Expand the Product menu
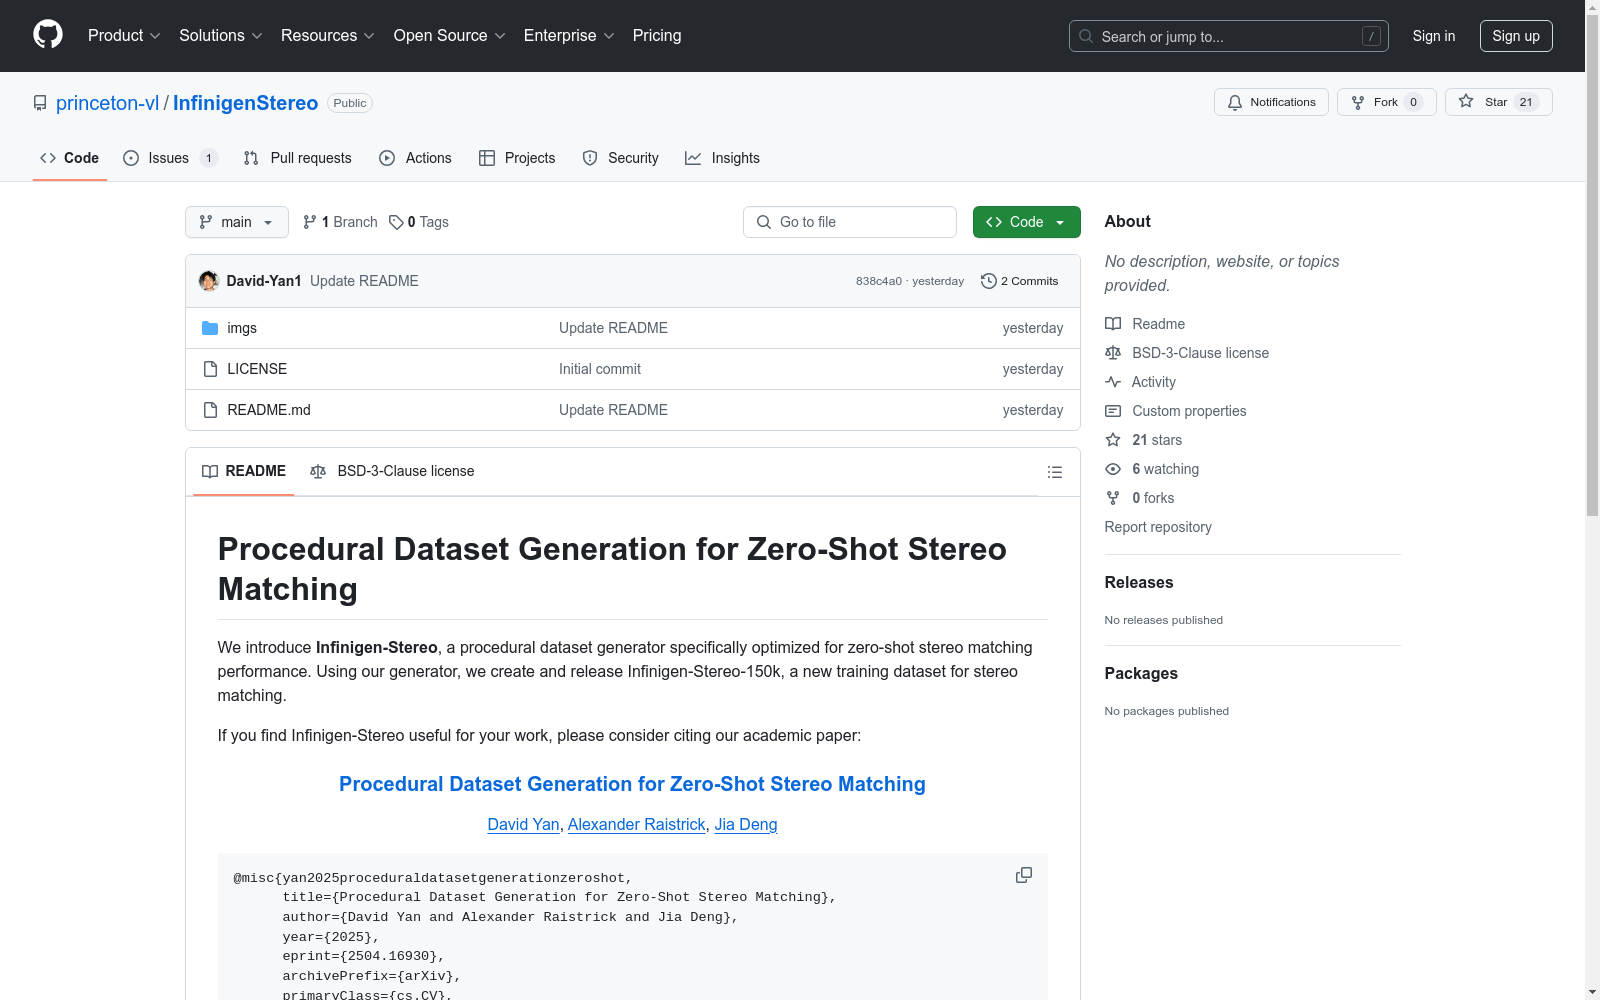The width and height of the screenshot is (1600, 1000). [124, 36]
